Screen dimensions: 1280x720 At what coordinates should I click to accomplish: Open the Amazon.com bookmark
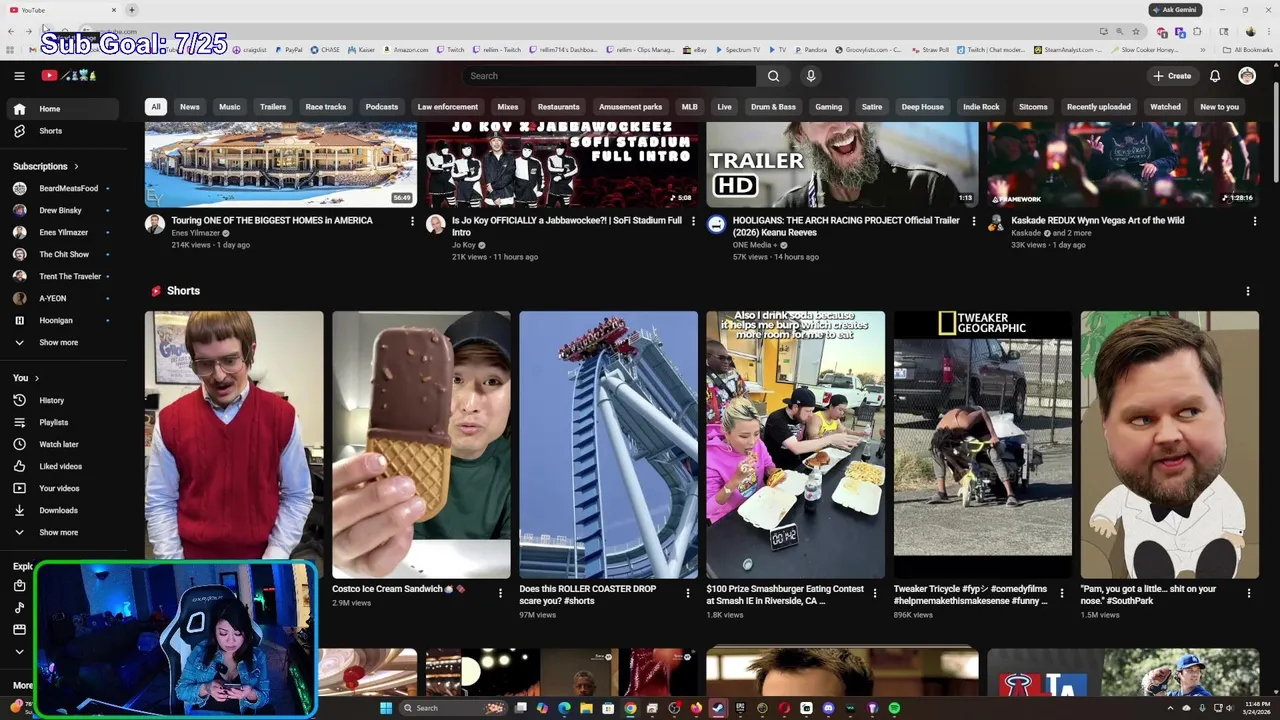(406, 49)
